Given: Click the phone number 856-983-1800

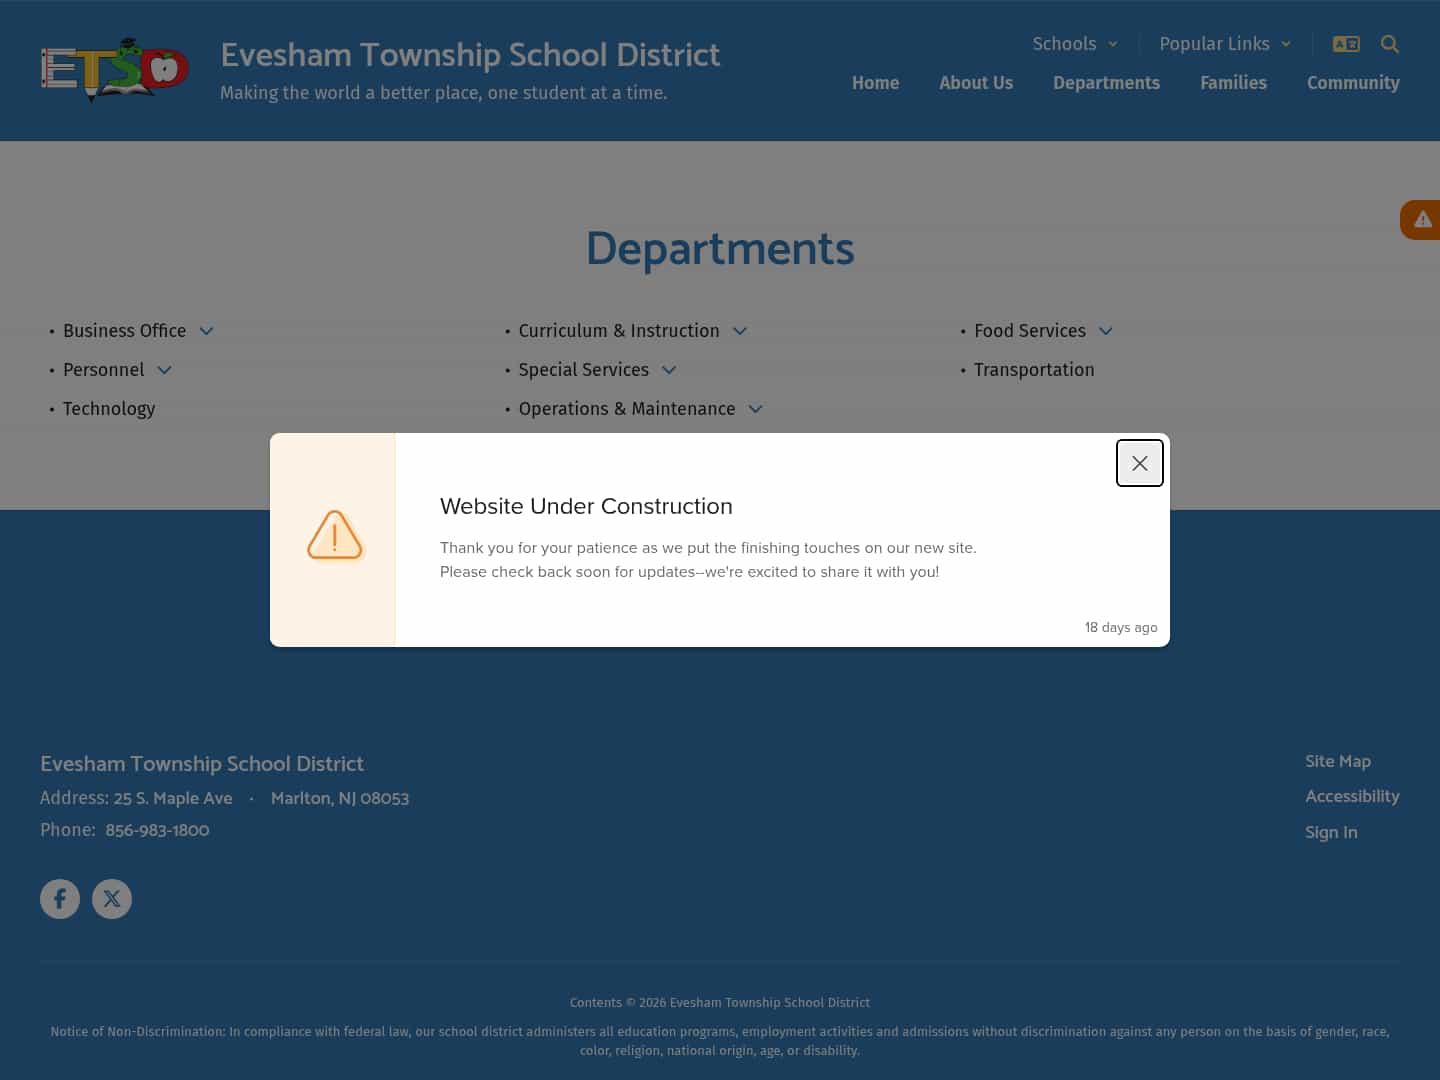Looking at the screenshot, I should pos(157,830).
